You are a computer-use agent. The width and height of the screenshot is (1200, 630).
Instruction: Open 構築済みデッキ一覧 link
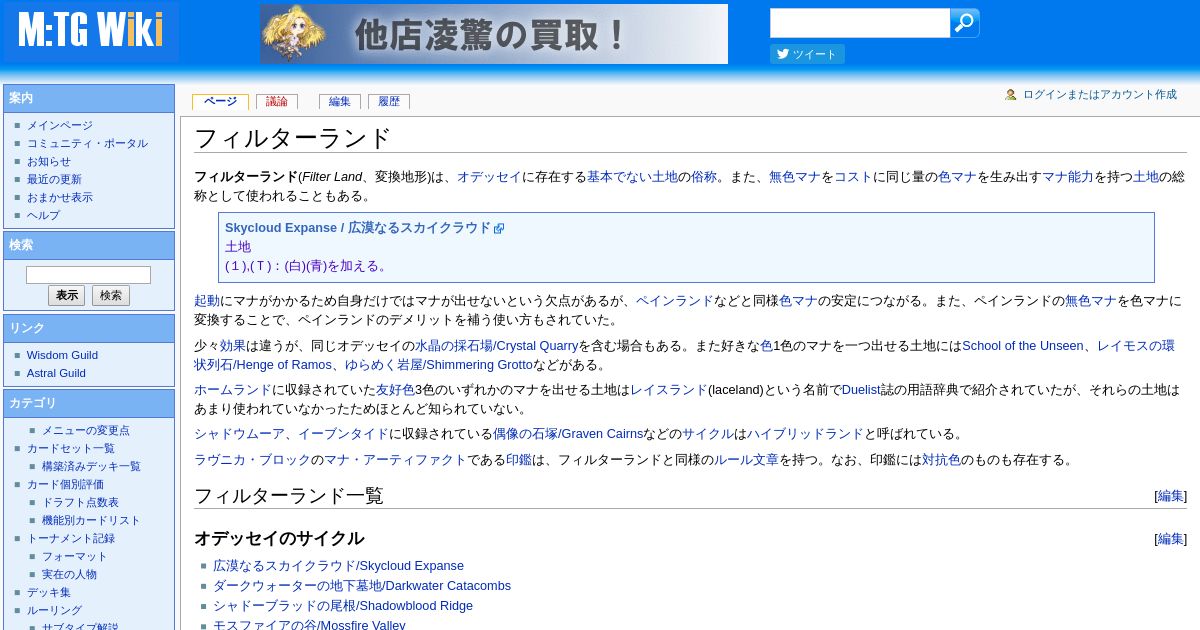point(91,467)
